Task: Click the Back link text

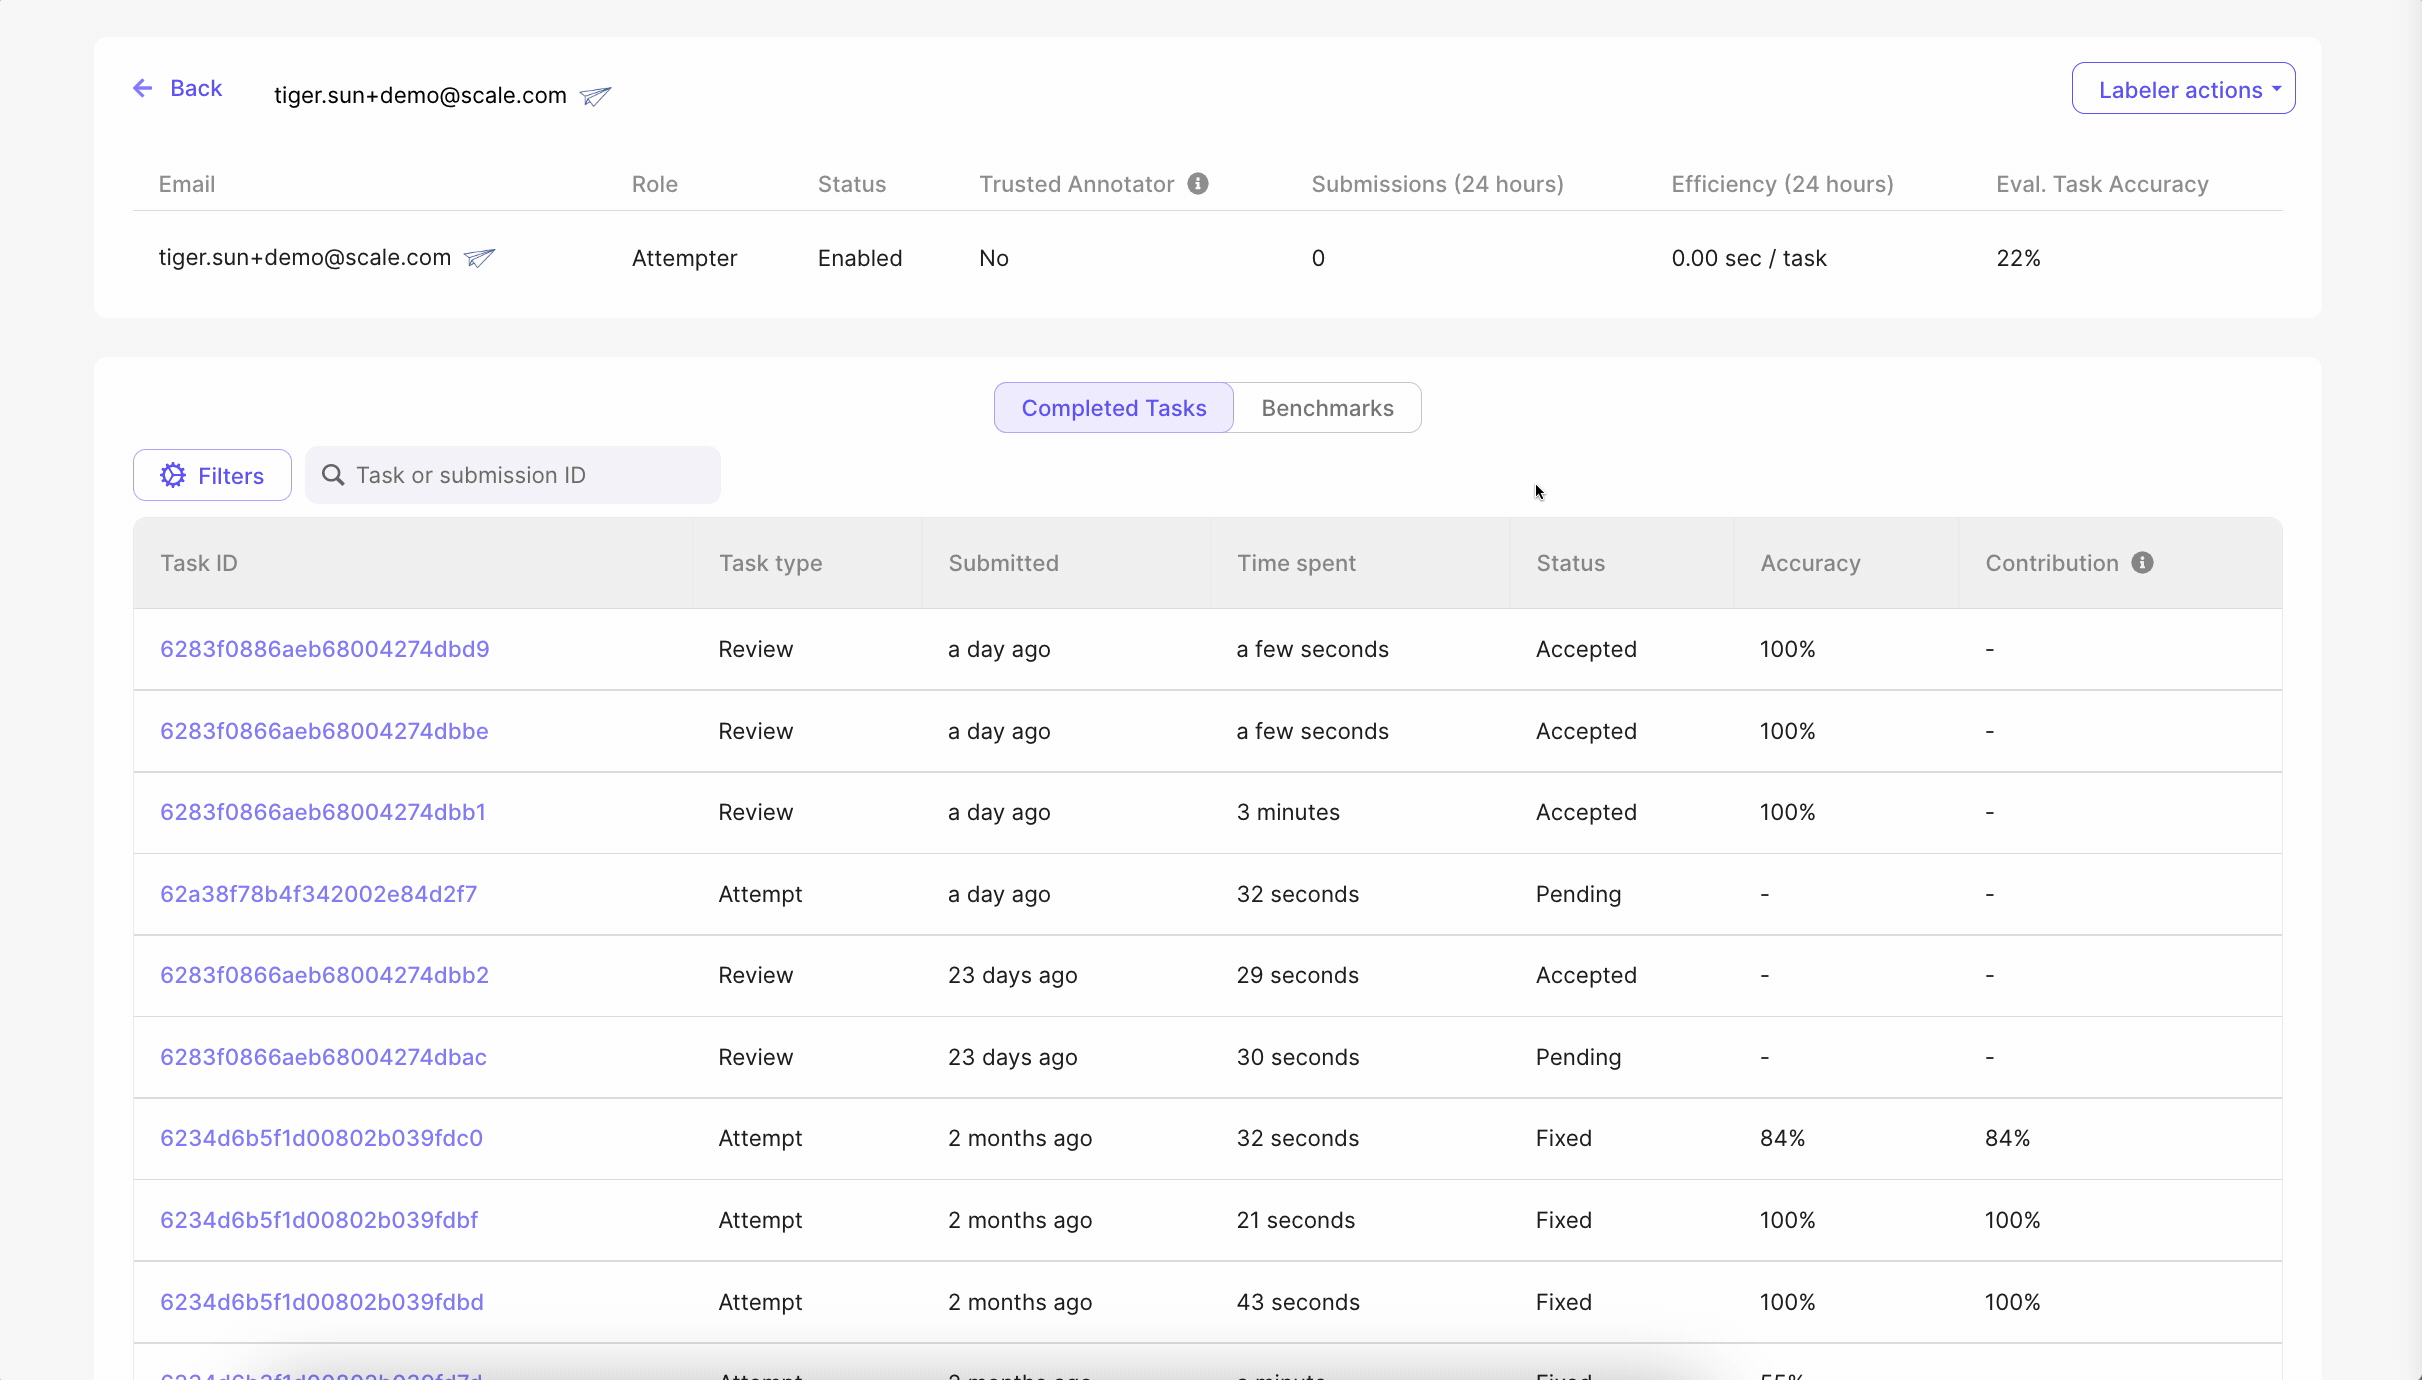Action: pyautogui.click(x=196, y=88)
